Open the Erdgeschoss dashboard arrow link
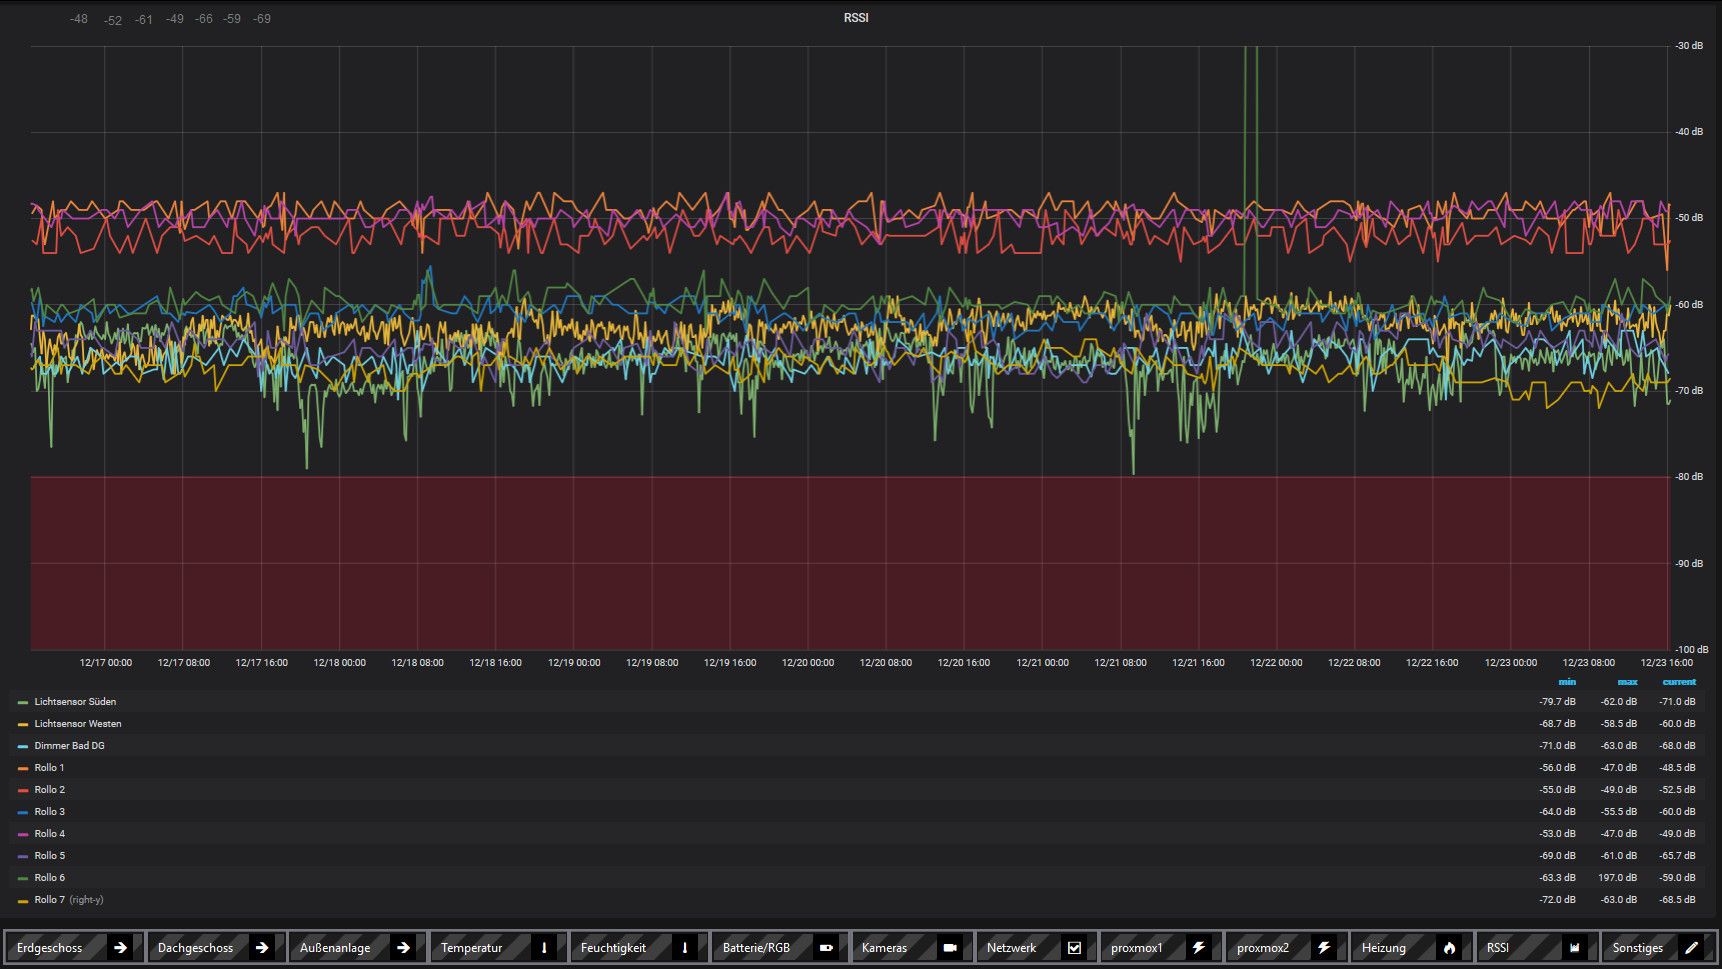The image size is (1722, 969). coord(120,948)
